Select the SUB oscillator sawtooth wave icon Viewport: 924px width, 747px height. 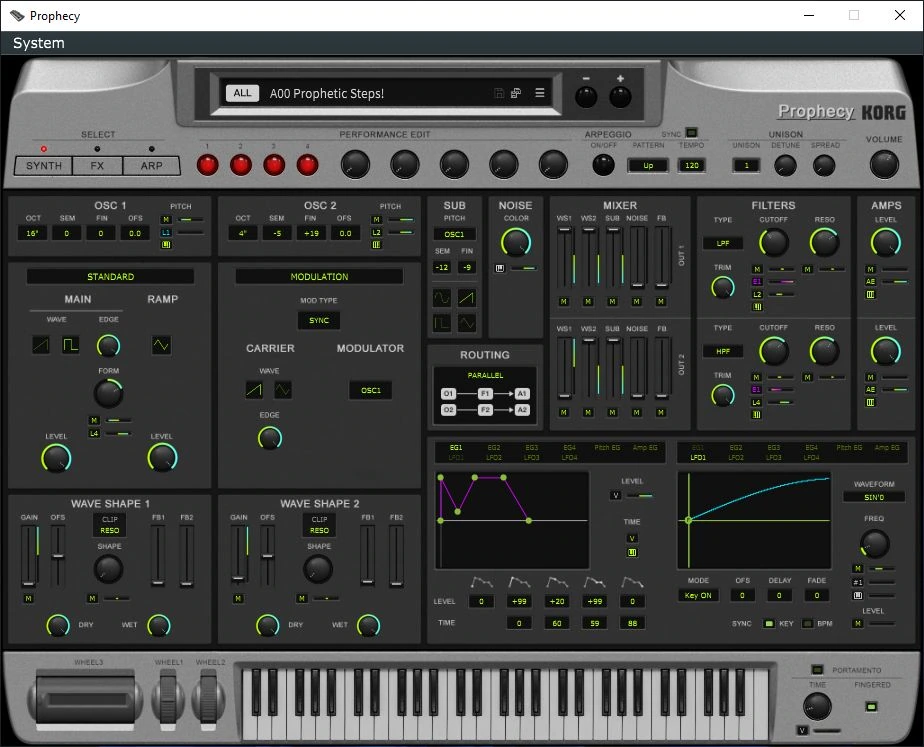467,298
